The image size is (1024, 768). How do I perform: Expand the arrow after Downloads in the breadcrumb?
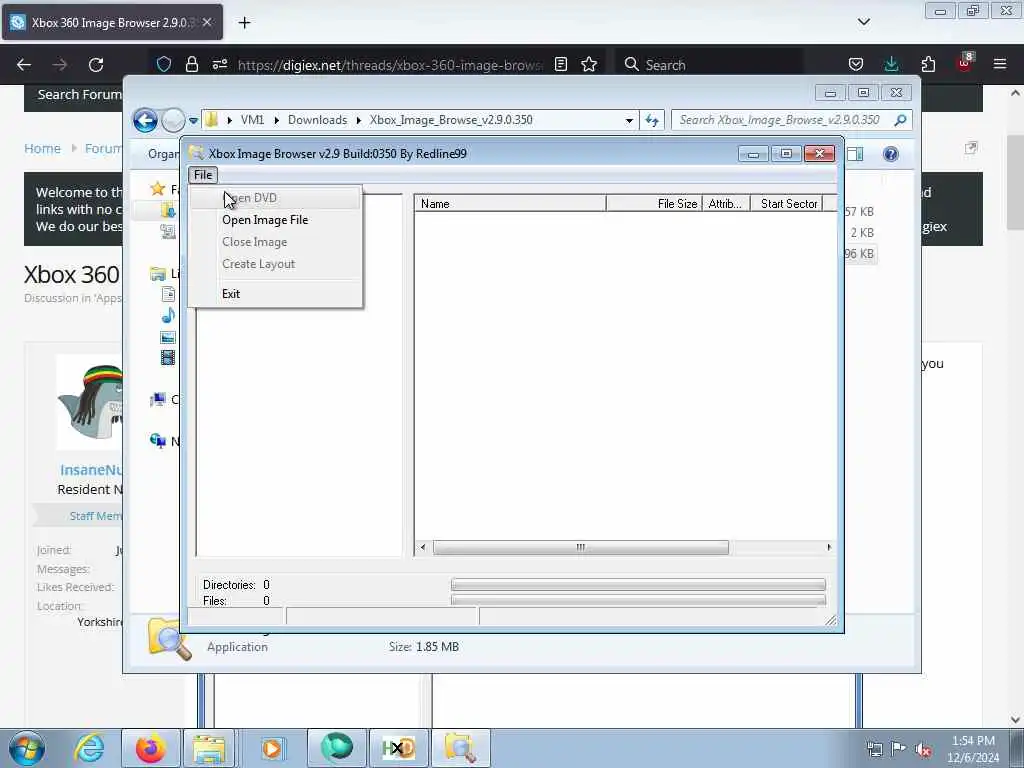359,120
